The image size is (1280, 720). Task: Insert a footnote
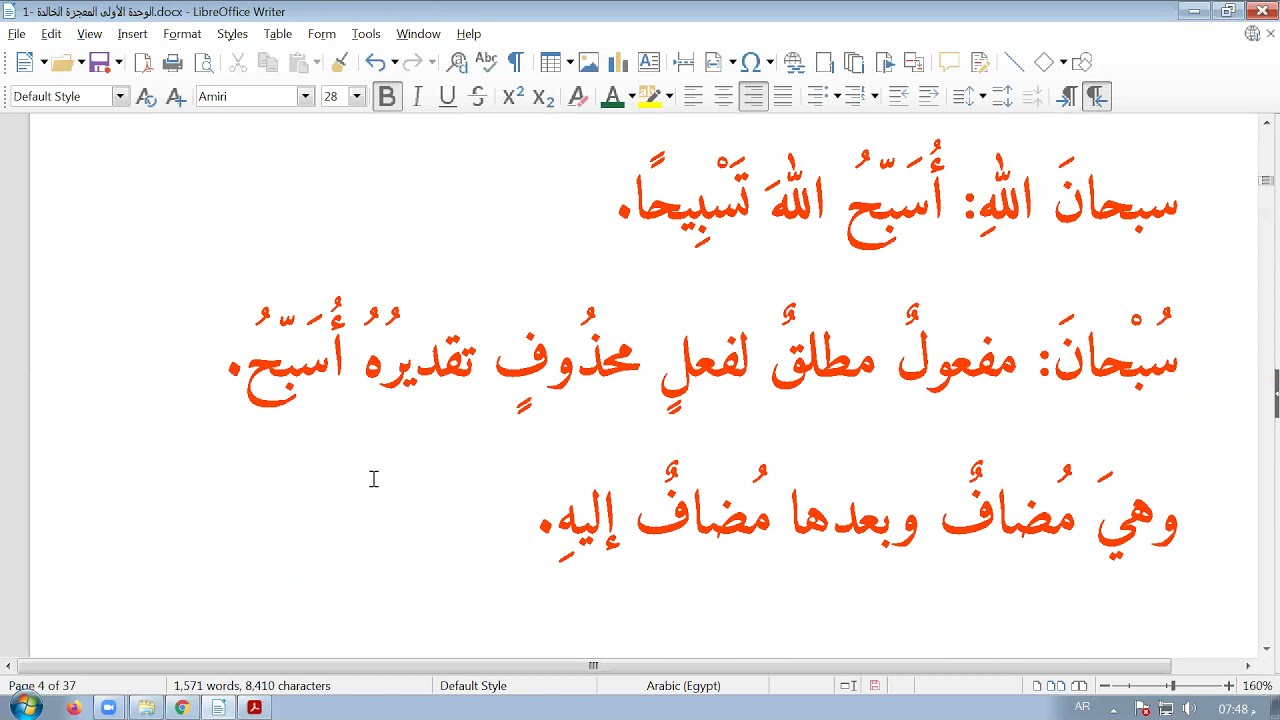(x=824, y=62)
